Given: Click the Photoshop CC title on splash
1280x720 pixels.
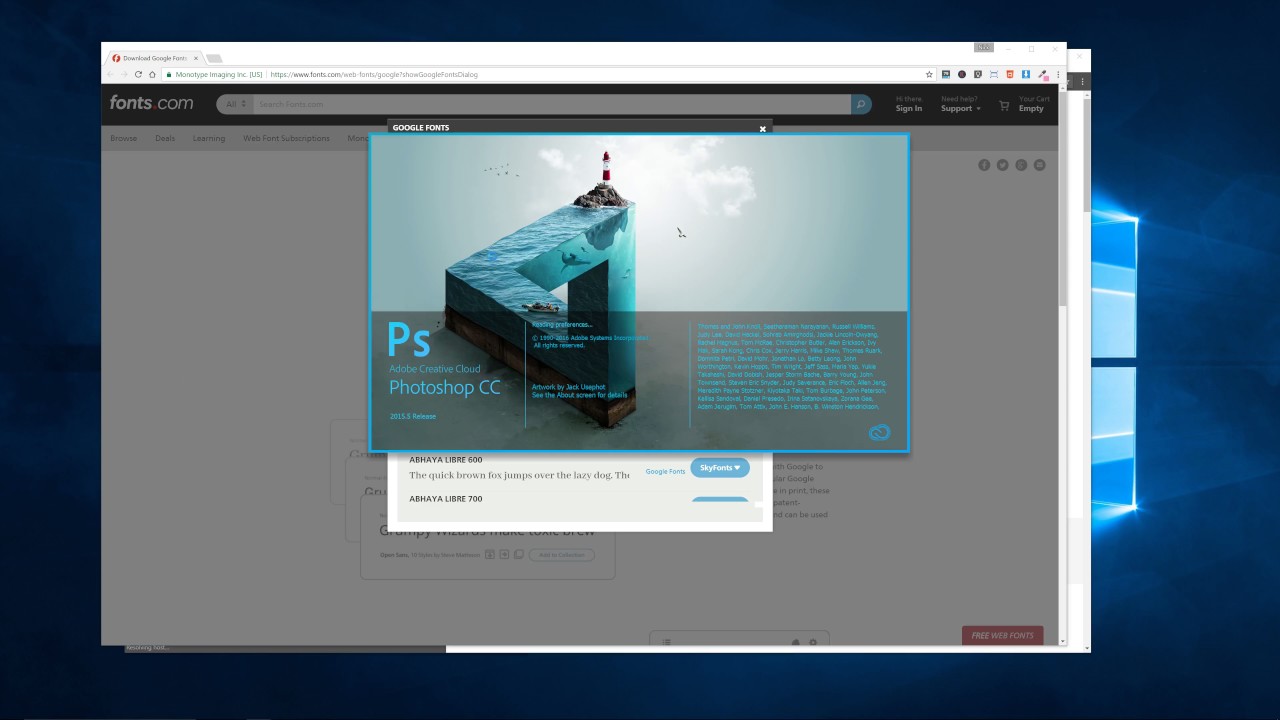Looking at the screenshot, I should point(444,388).
